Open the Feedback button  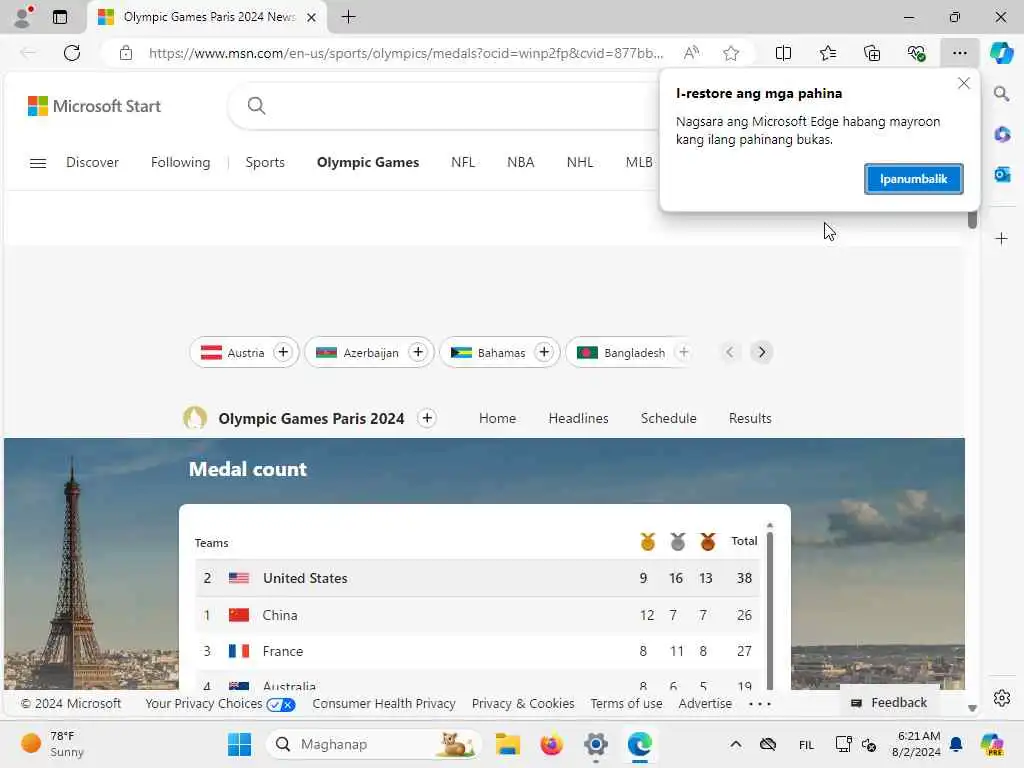pyautogui.click(x=889, y=703)
